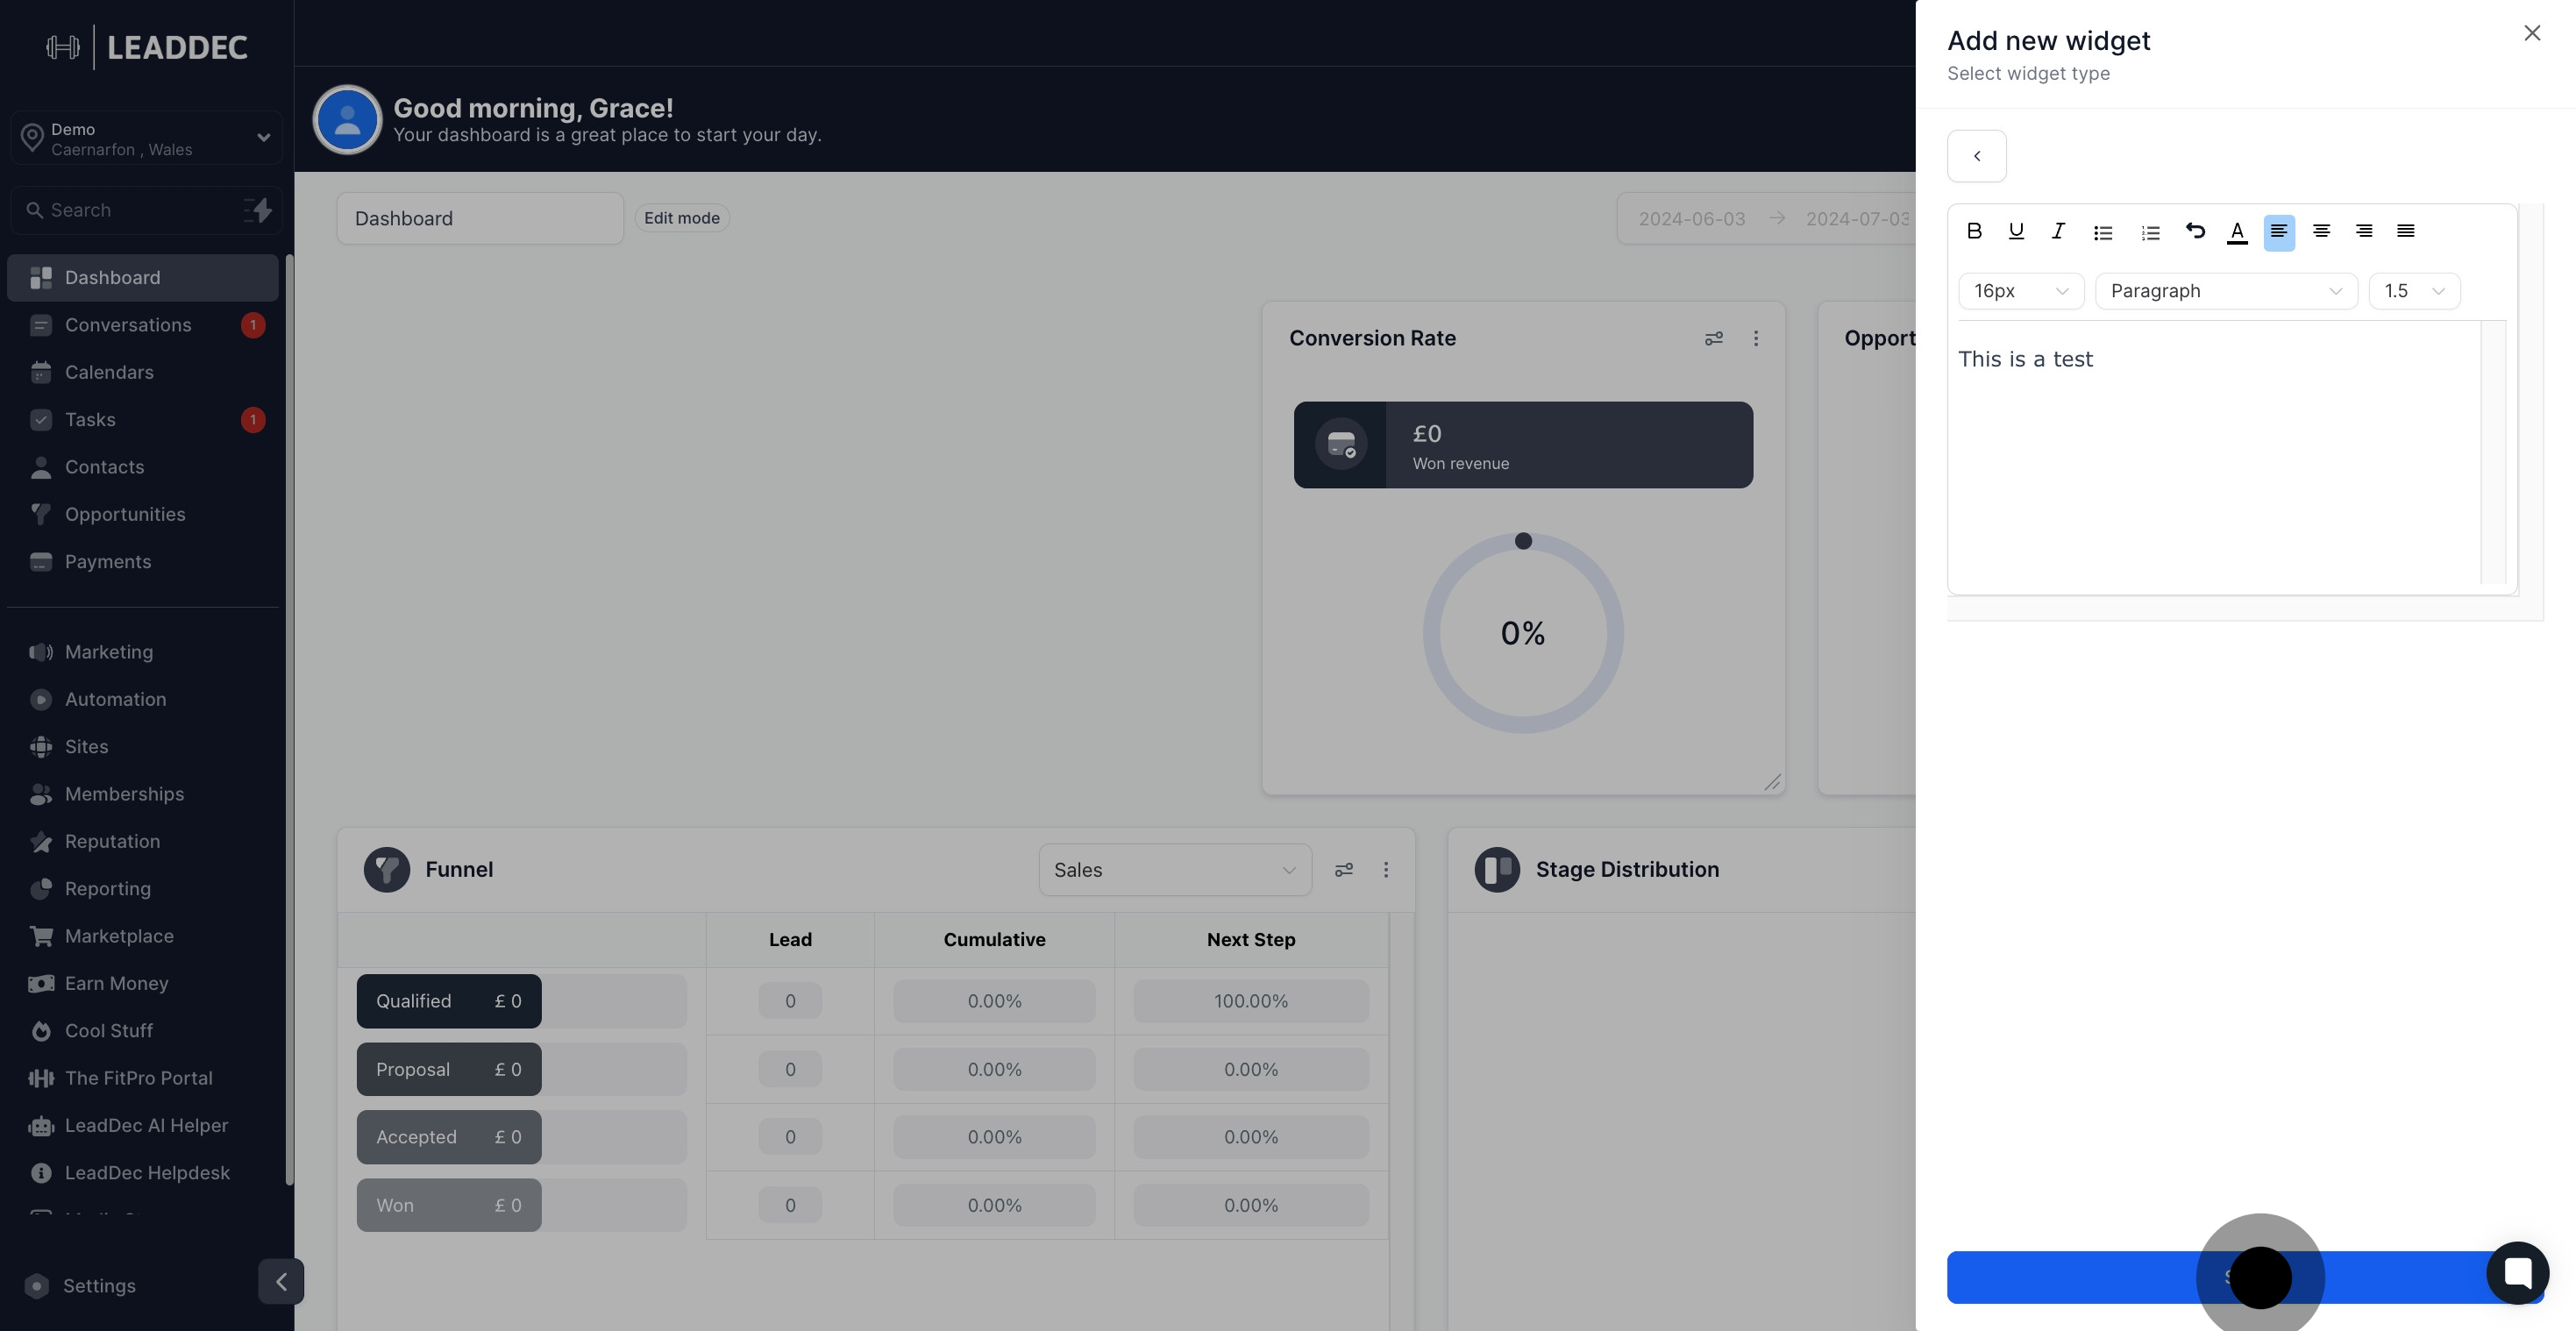The height and width of the screenshot is (1331, 2576).
Task: Open Conversations in the sidebar
Action: [x=128, y=325]
